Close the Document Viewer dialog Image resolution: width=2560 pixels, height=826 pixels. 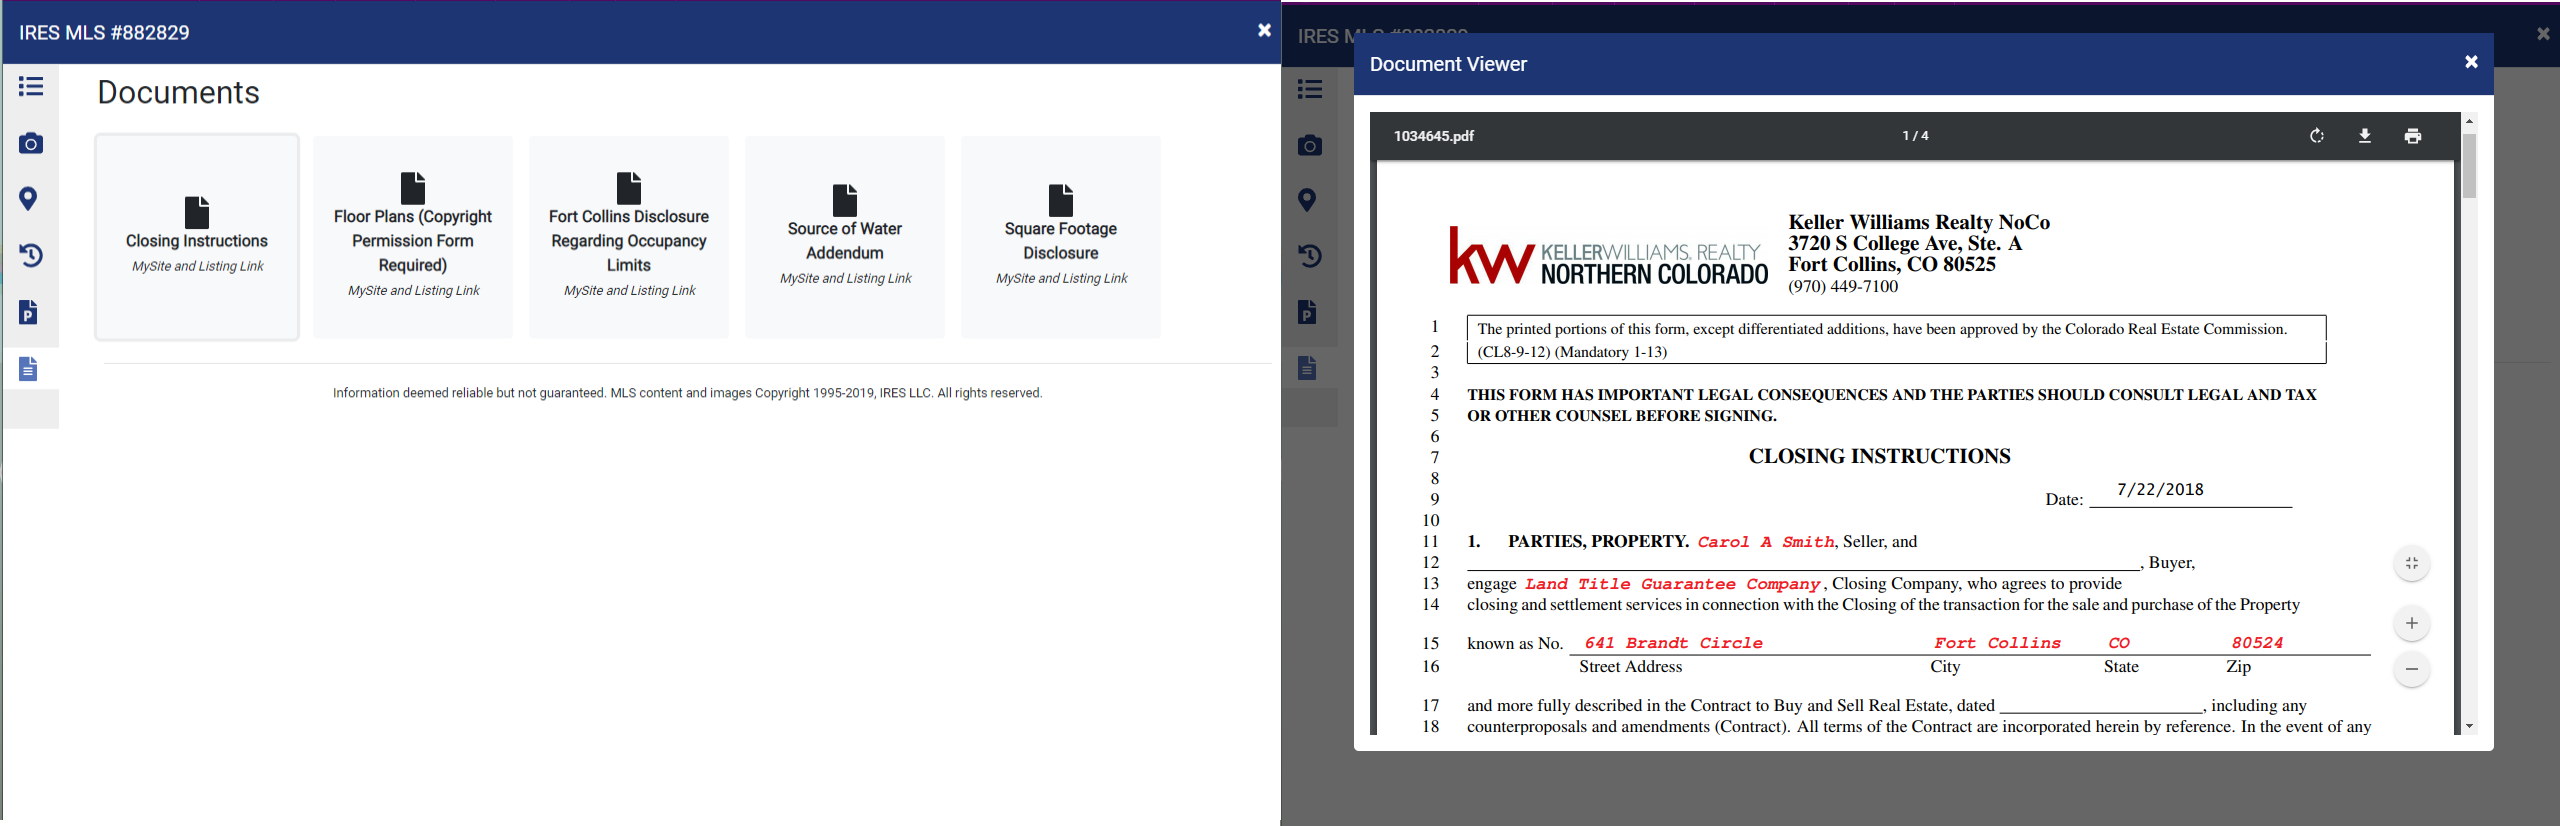tap(2470, 62)
